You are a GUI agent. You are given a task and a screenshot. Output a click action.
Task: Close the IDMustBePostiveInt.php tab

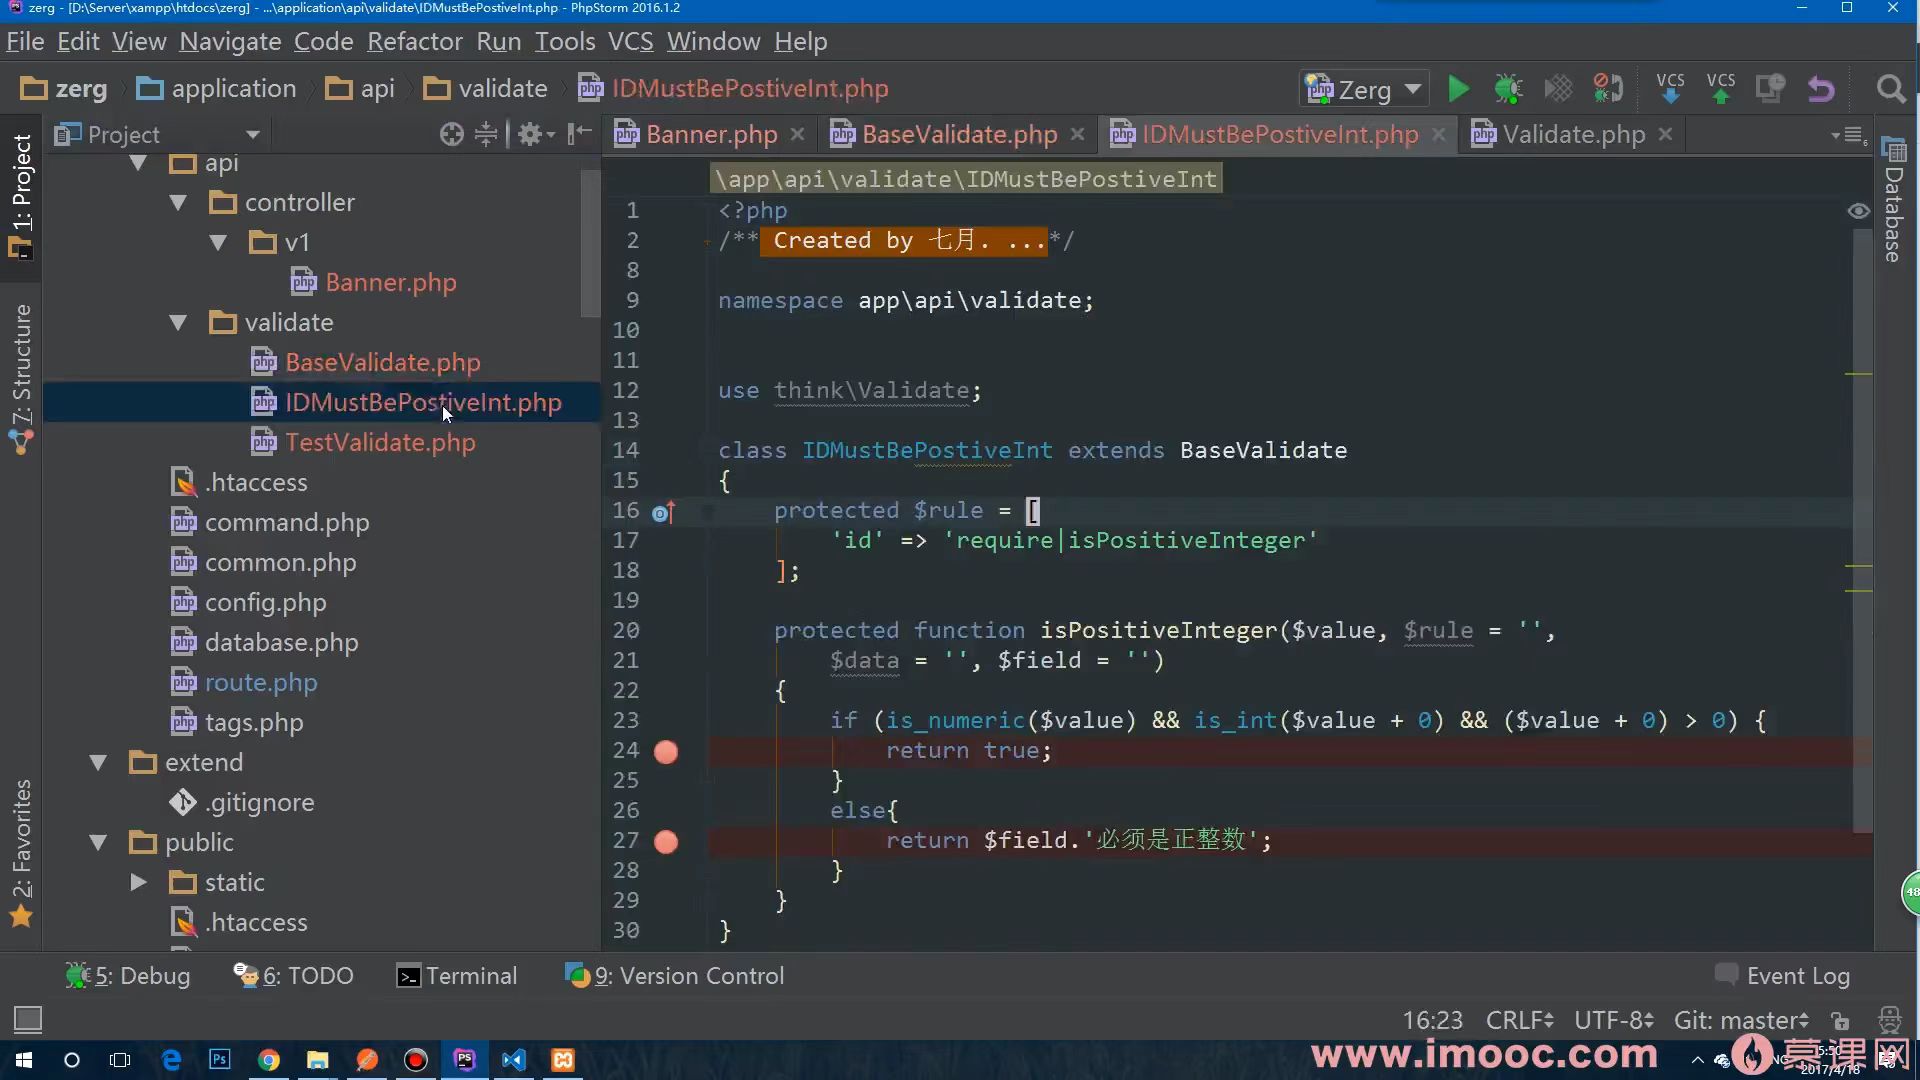pos(1438,135)
